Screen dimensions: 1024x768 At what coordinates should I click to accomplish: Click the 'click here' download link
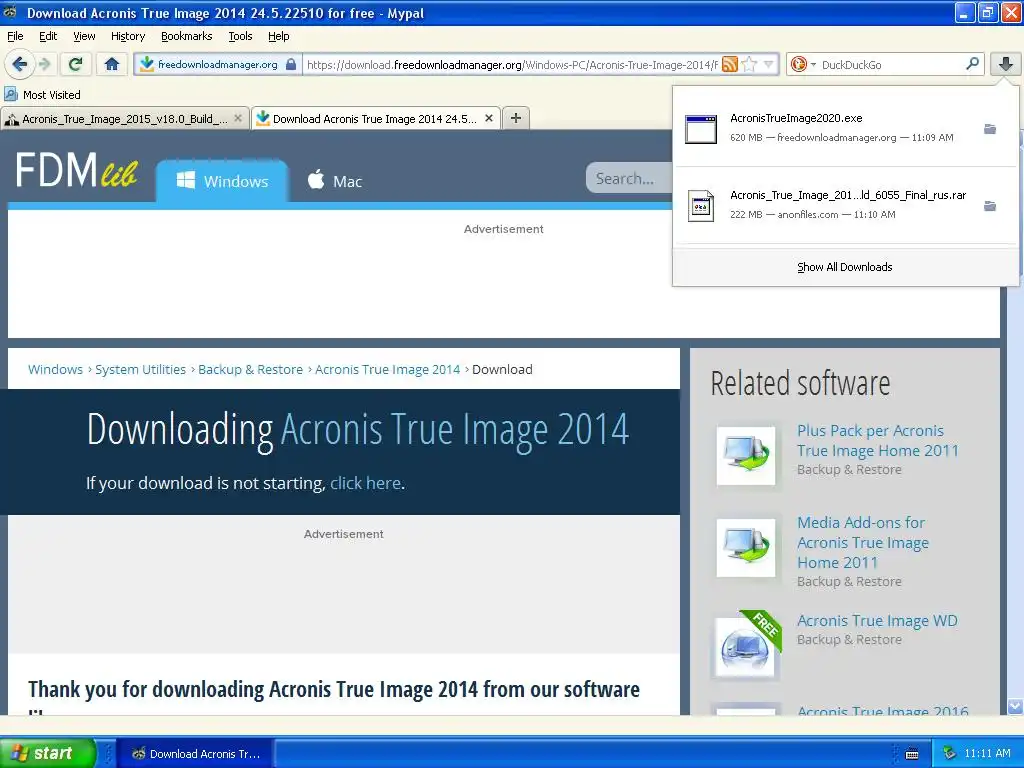coord(365,483)
